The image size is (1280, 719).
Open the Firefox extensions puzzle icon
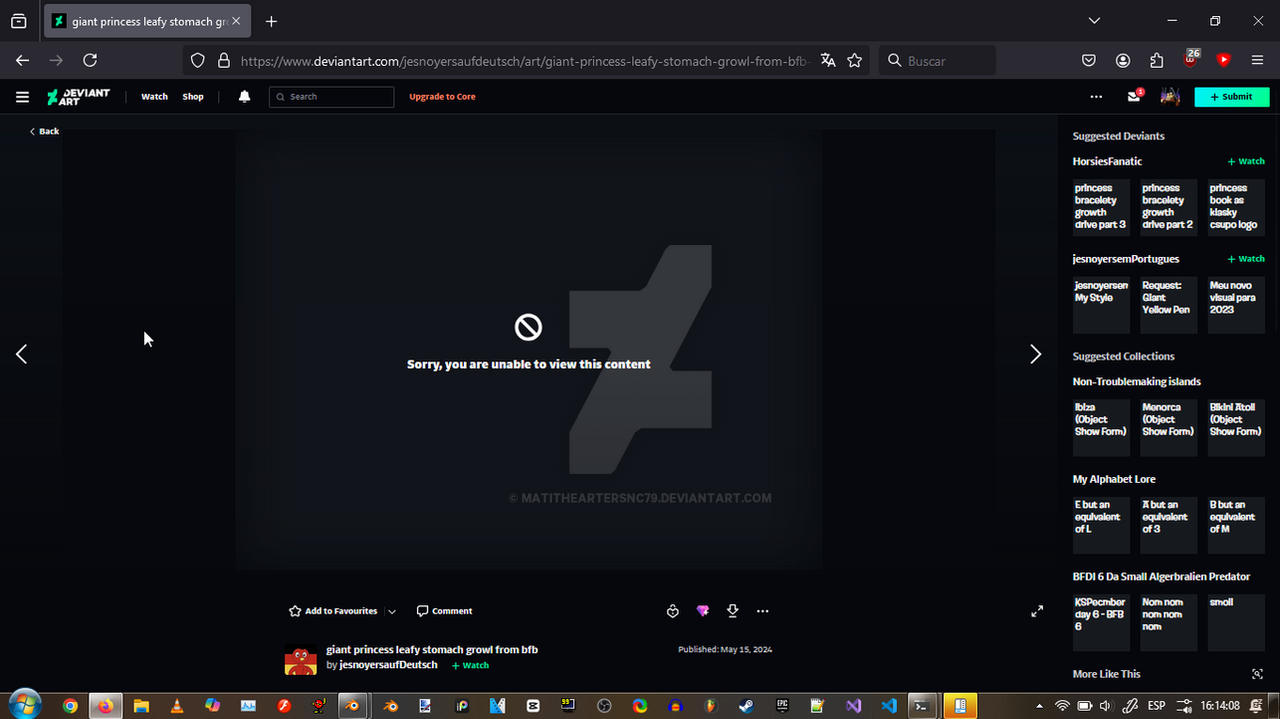coord(1157,60)
